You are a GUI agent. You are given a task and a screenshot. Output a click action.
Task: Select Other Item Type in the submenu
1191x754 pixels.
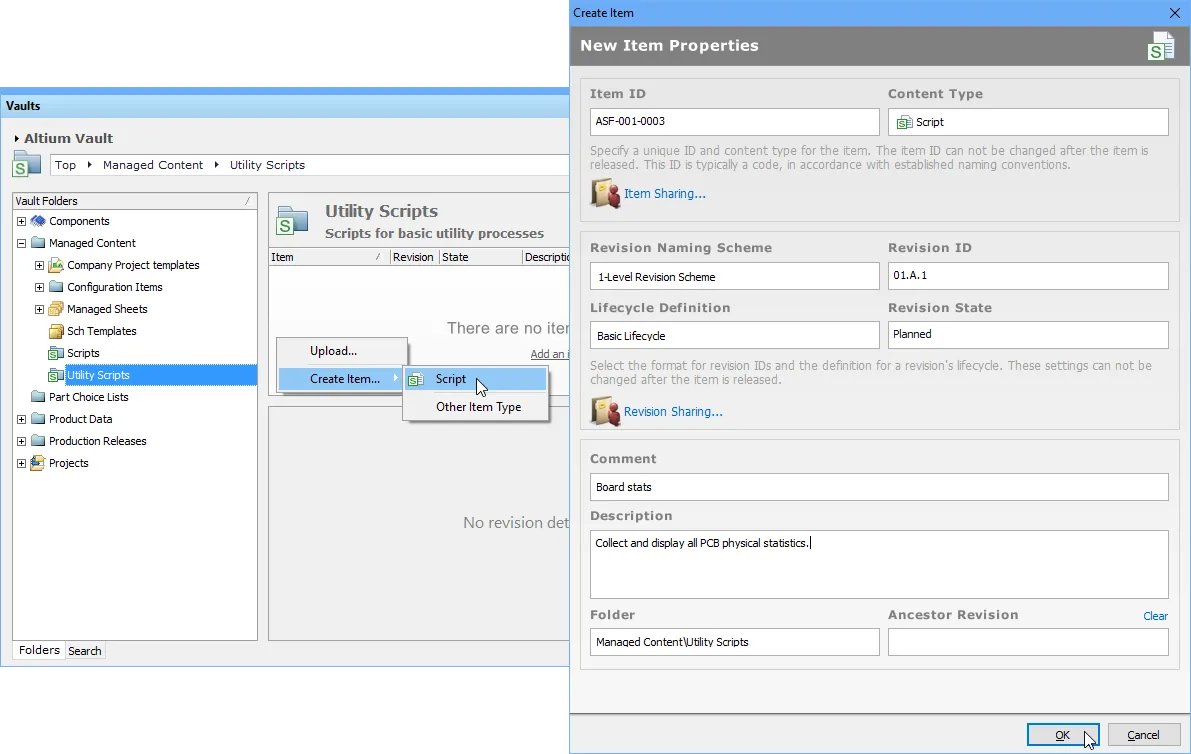[x=475, y=407]
